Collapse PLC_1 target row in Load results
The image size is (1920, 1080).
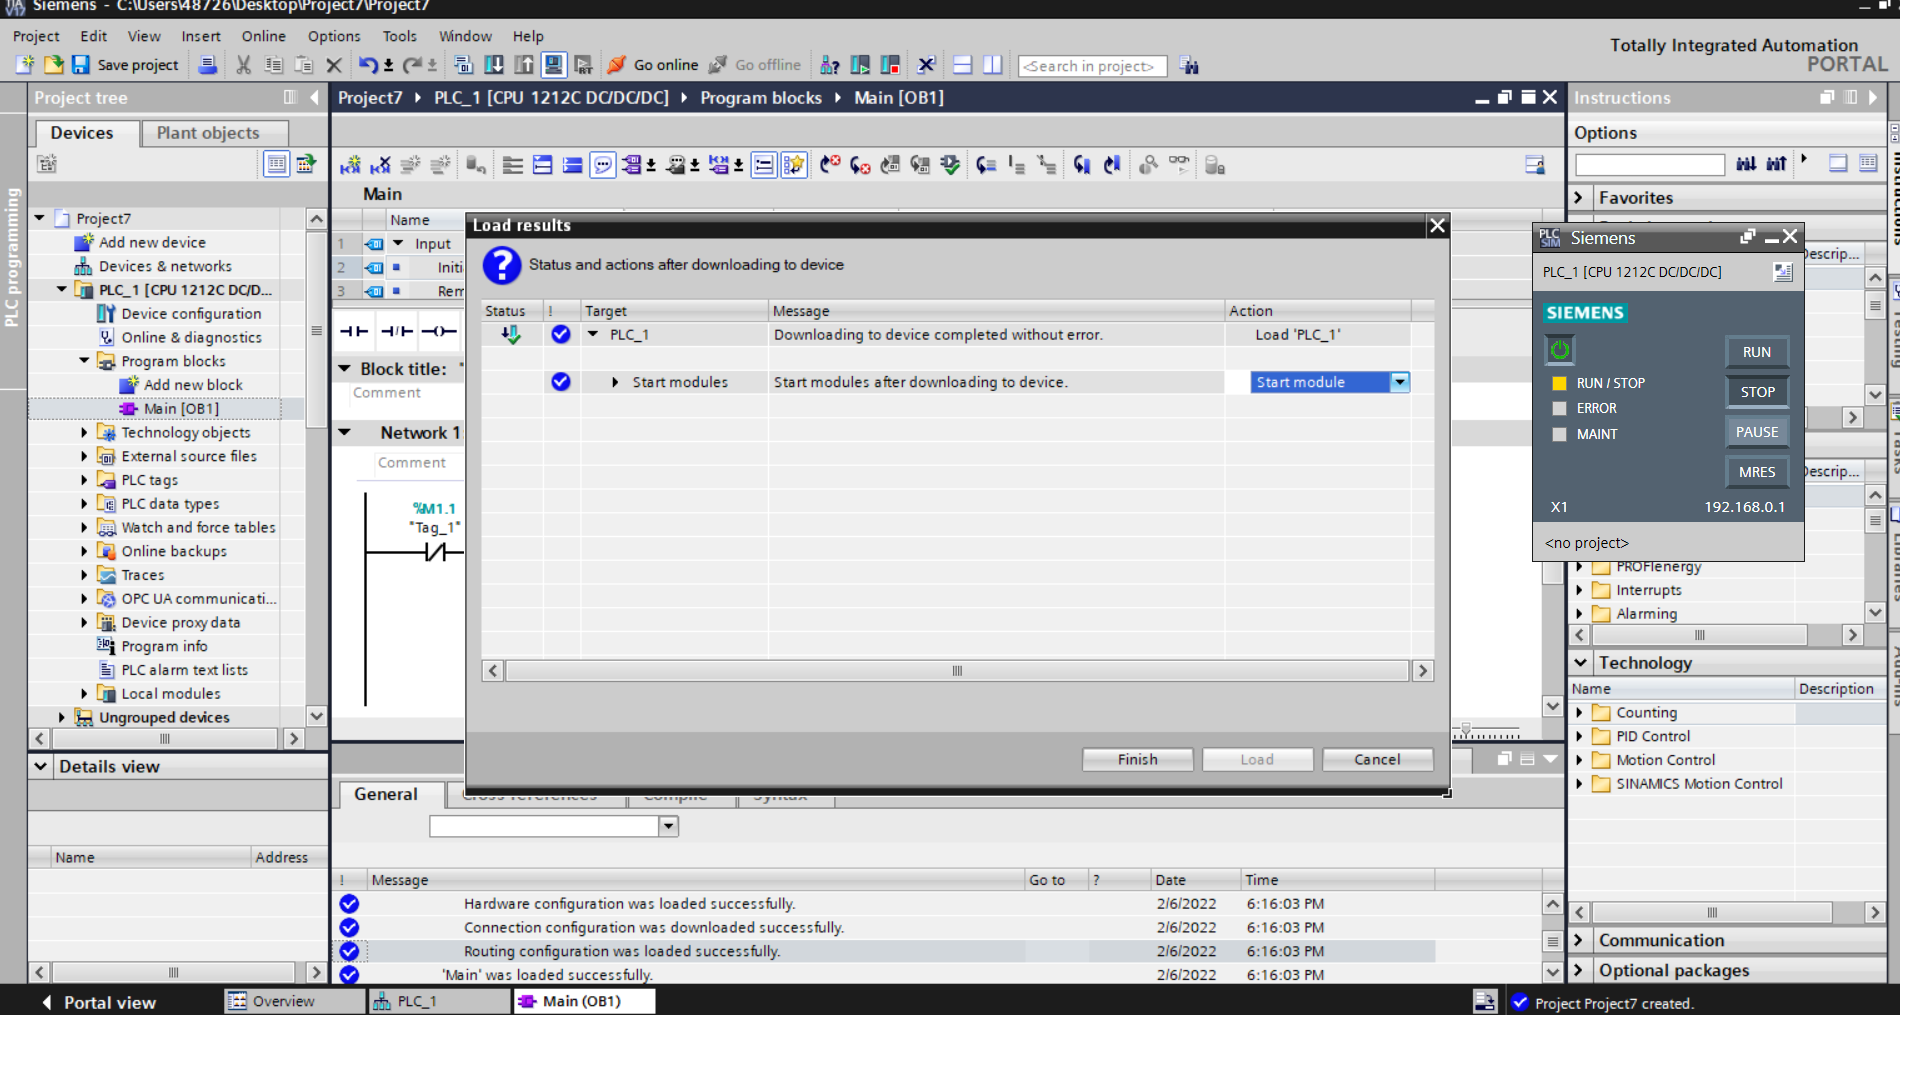point(593,335)
